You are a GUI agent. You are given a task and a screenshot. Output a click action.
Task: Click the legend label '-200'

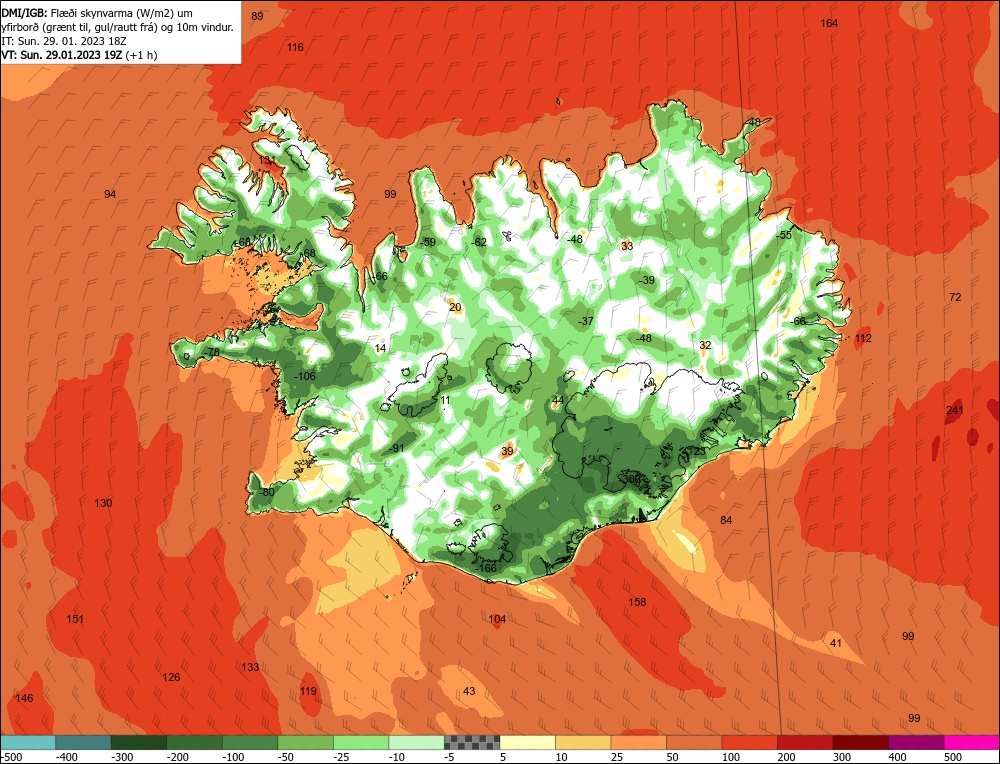pos(177,757)
